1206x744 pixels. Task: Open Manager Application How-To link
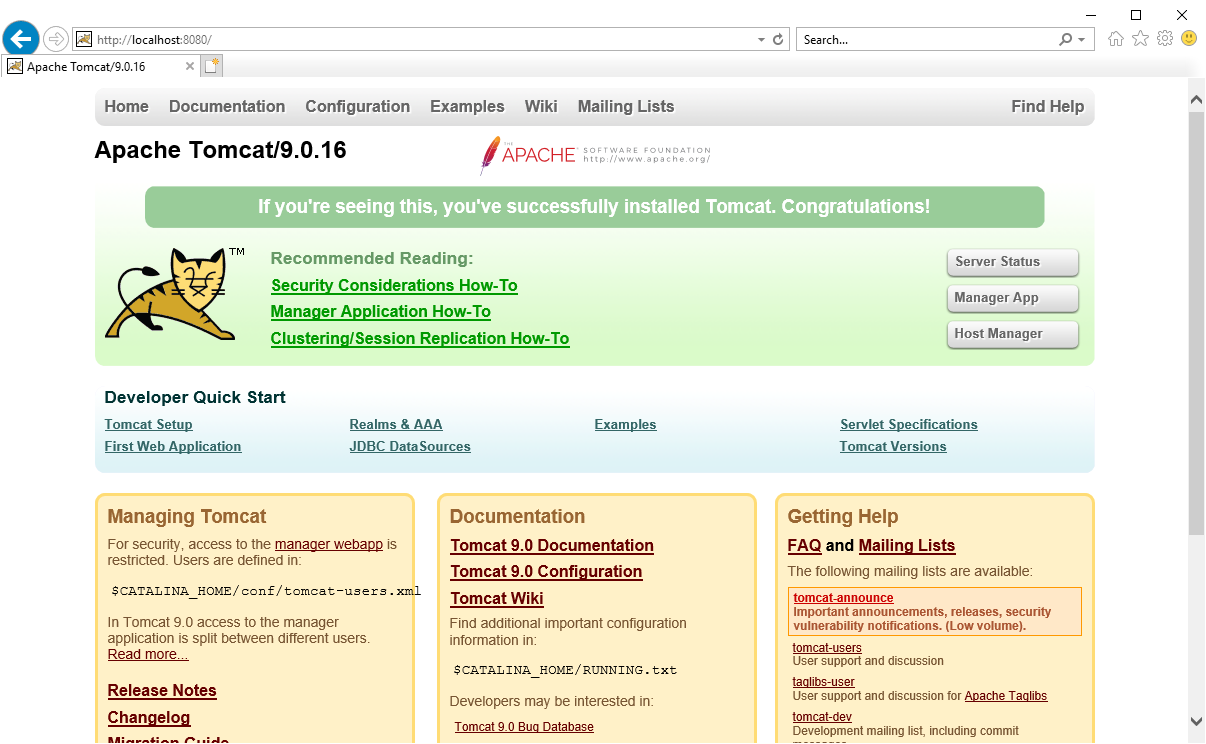[381, 312]
